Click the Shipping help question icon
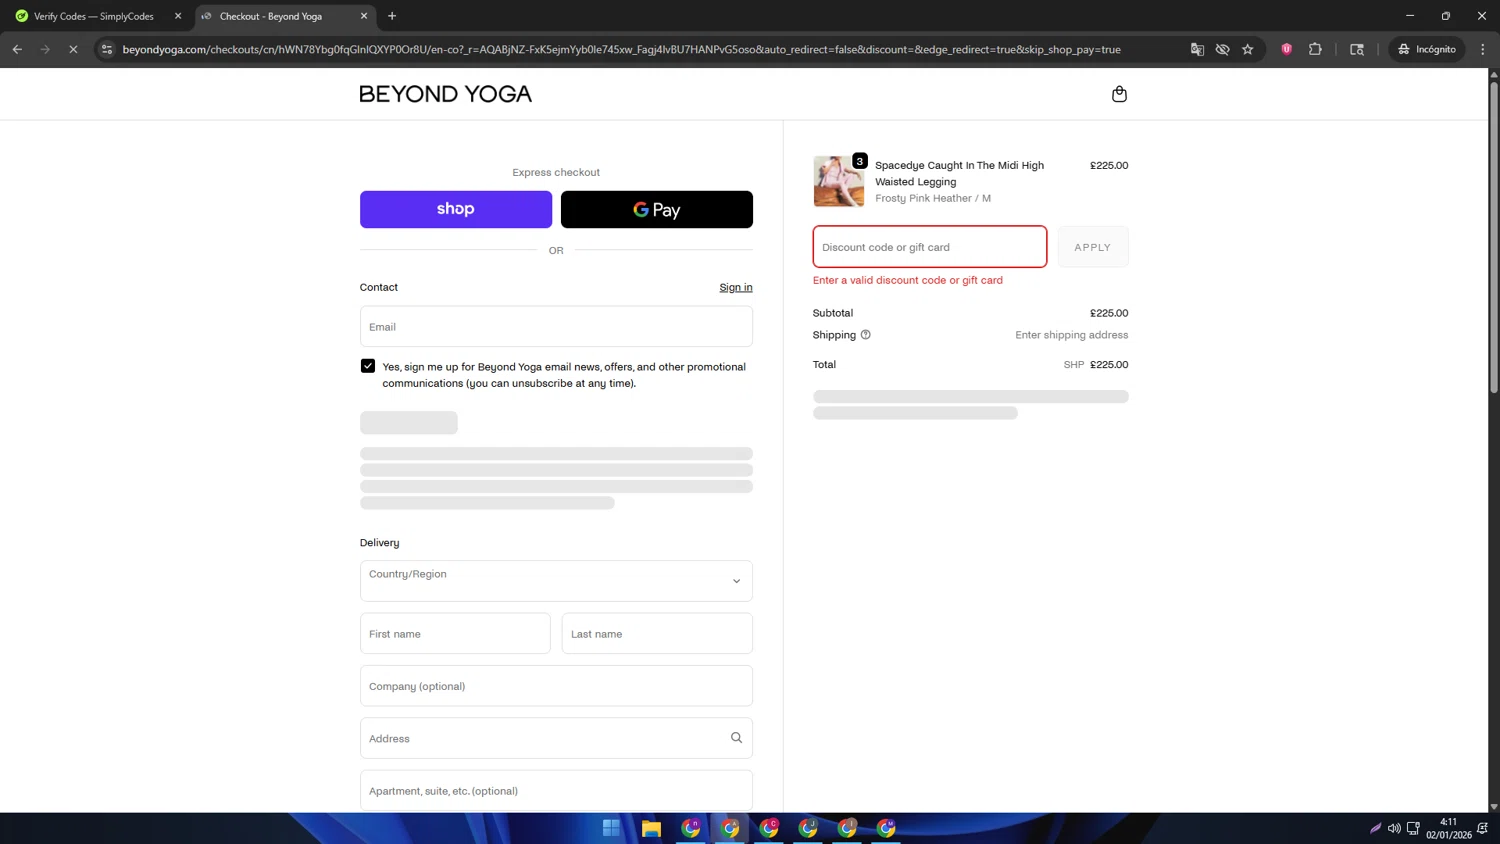 (x=866, y=335)
